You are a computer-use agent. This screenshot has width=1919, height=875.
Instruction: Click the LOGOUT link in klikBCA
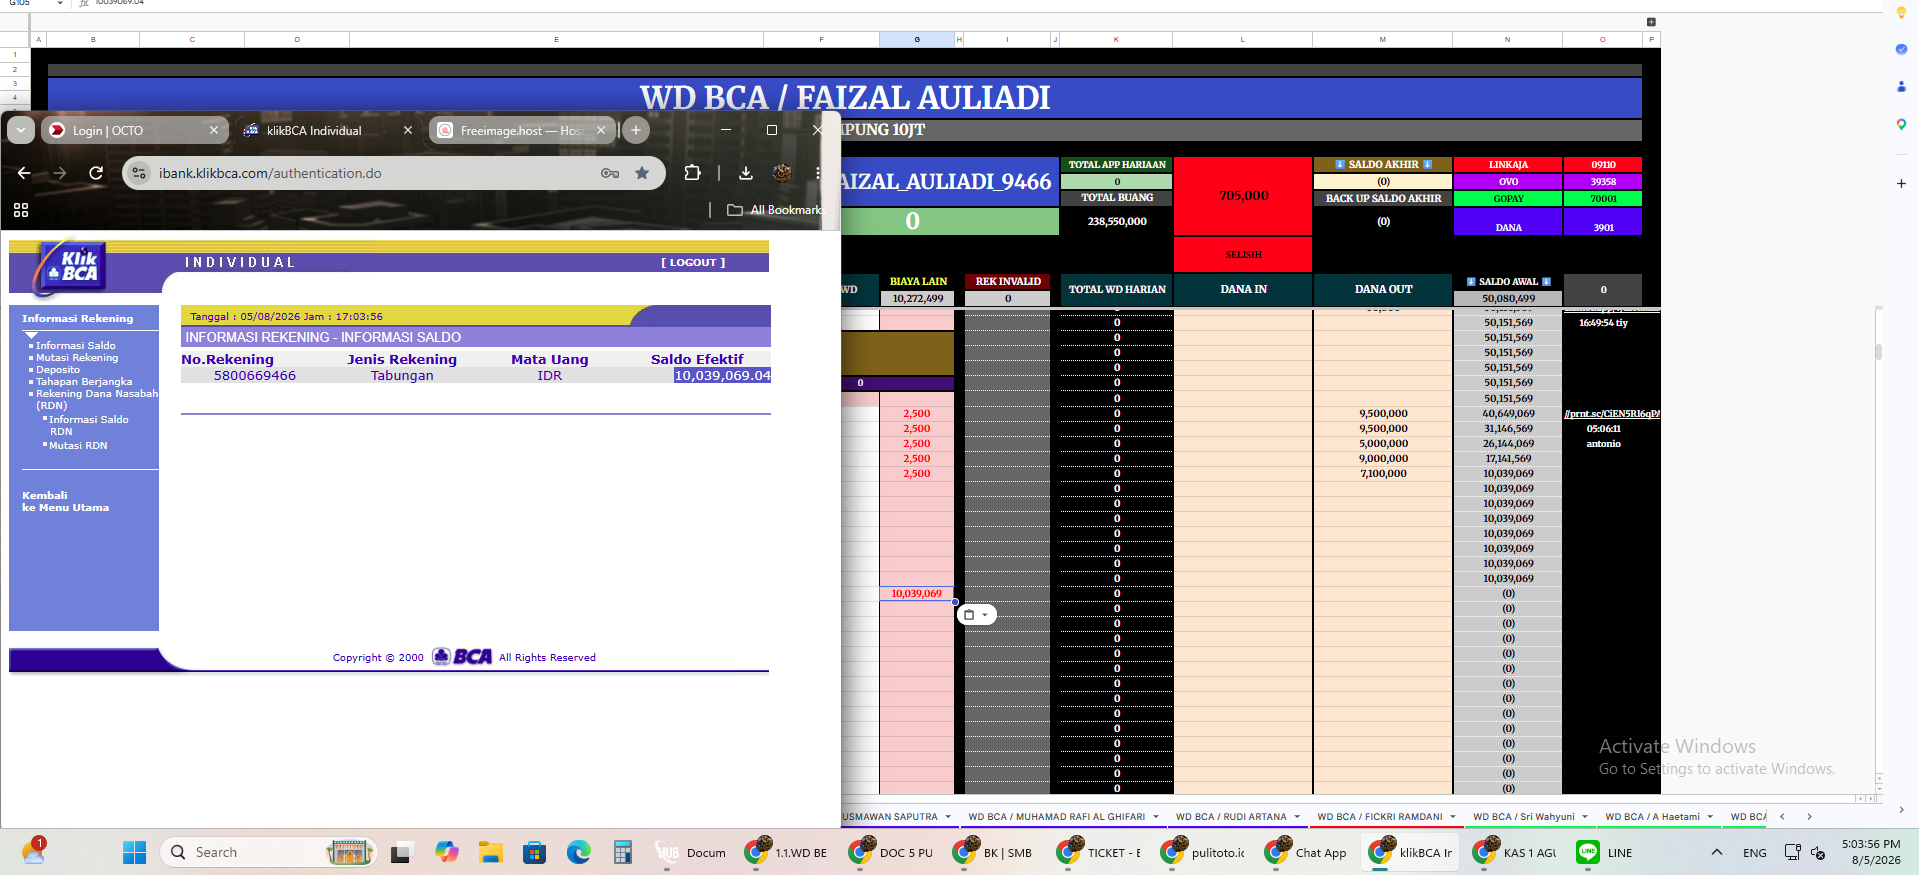[x=693, y=263]
